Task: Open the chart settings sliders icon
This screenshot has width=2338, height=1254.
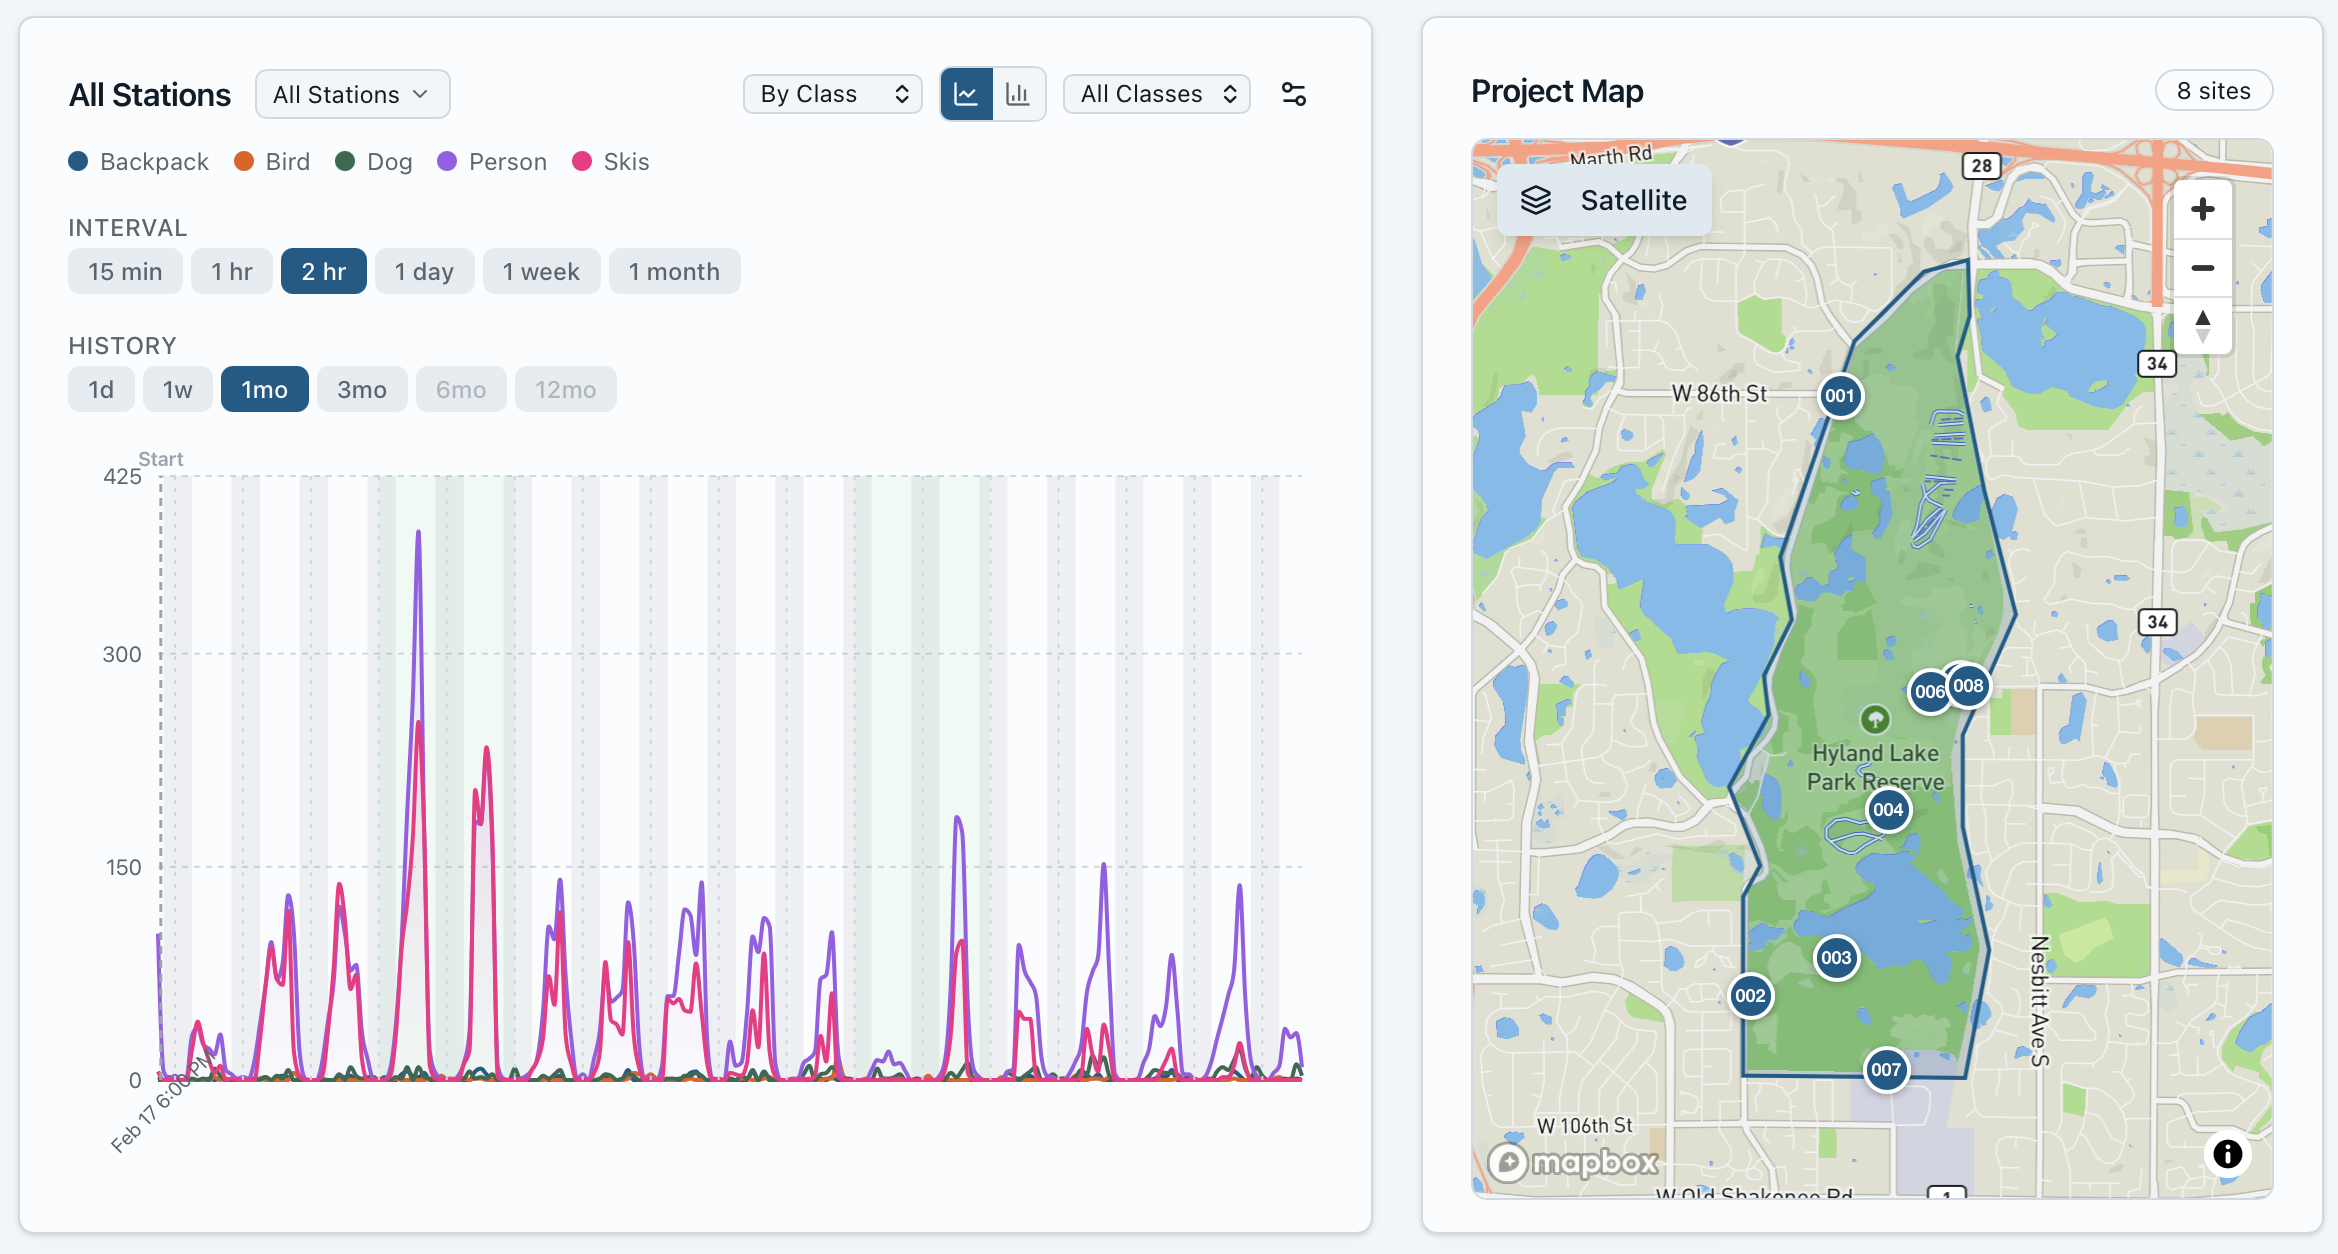Action: [1293, 93]
